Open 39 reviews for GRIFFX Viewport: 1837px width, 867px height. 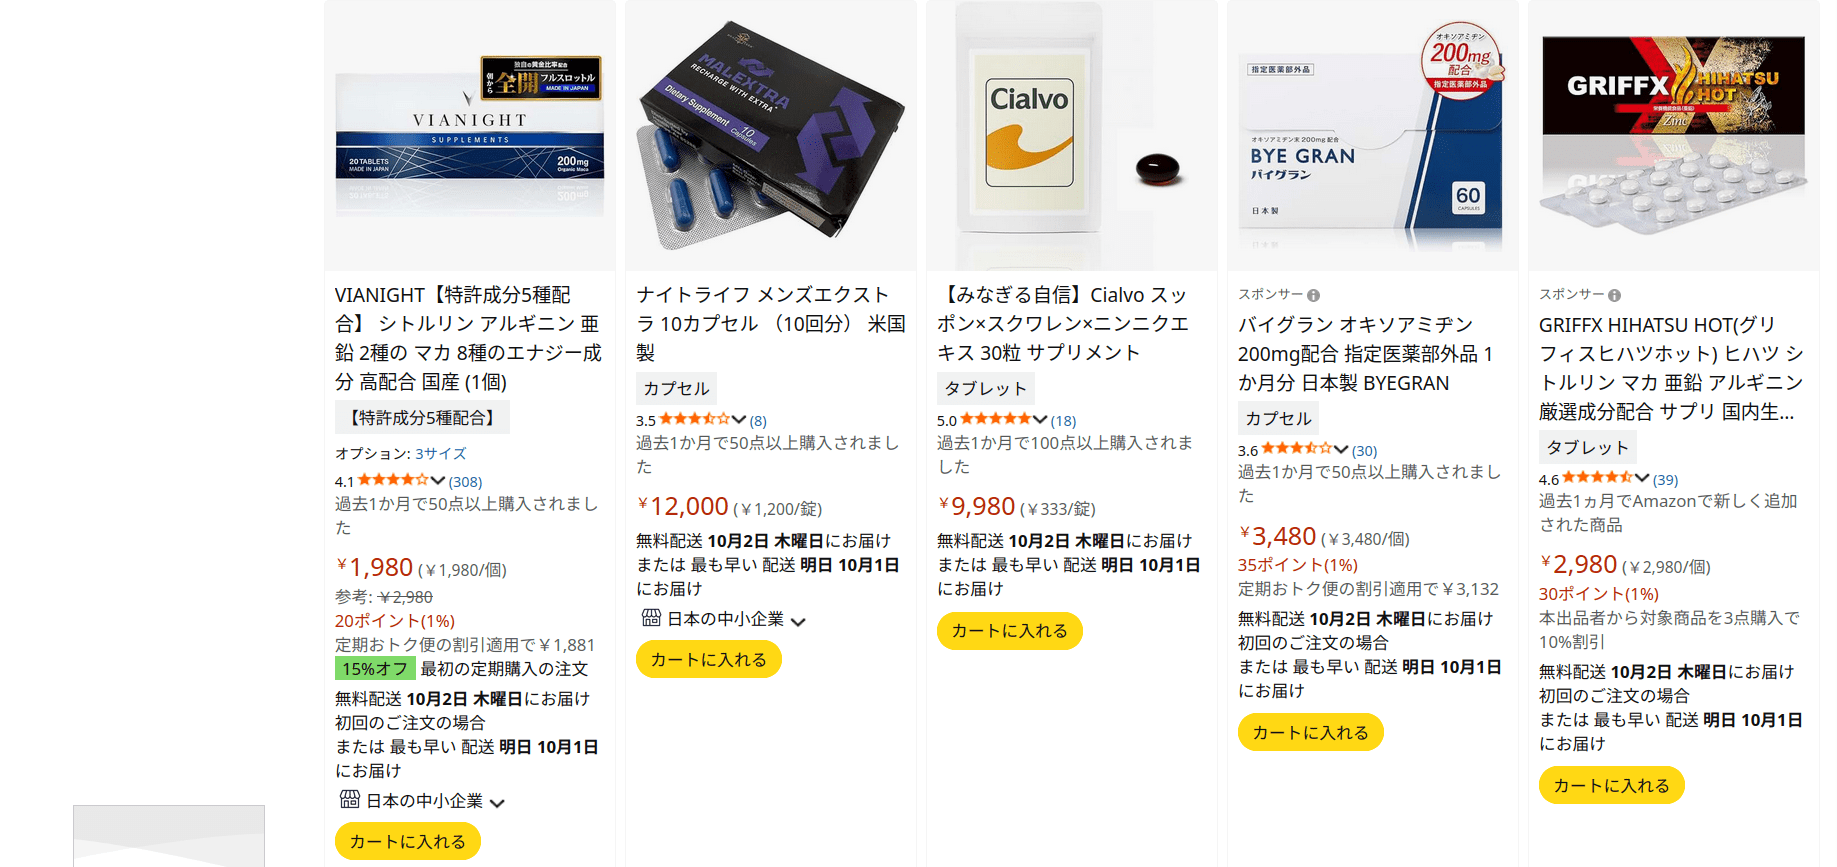pos(1665,480)
